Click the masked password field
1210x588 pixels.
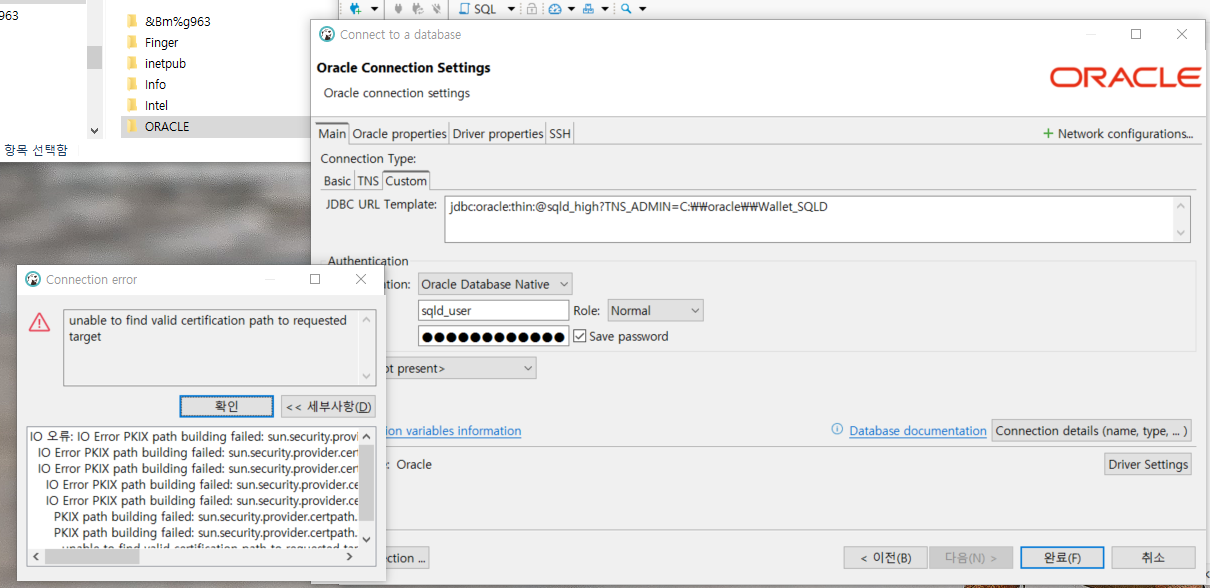coord(493,336)
